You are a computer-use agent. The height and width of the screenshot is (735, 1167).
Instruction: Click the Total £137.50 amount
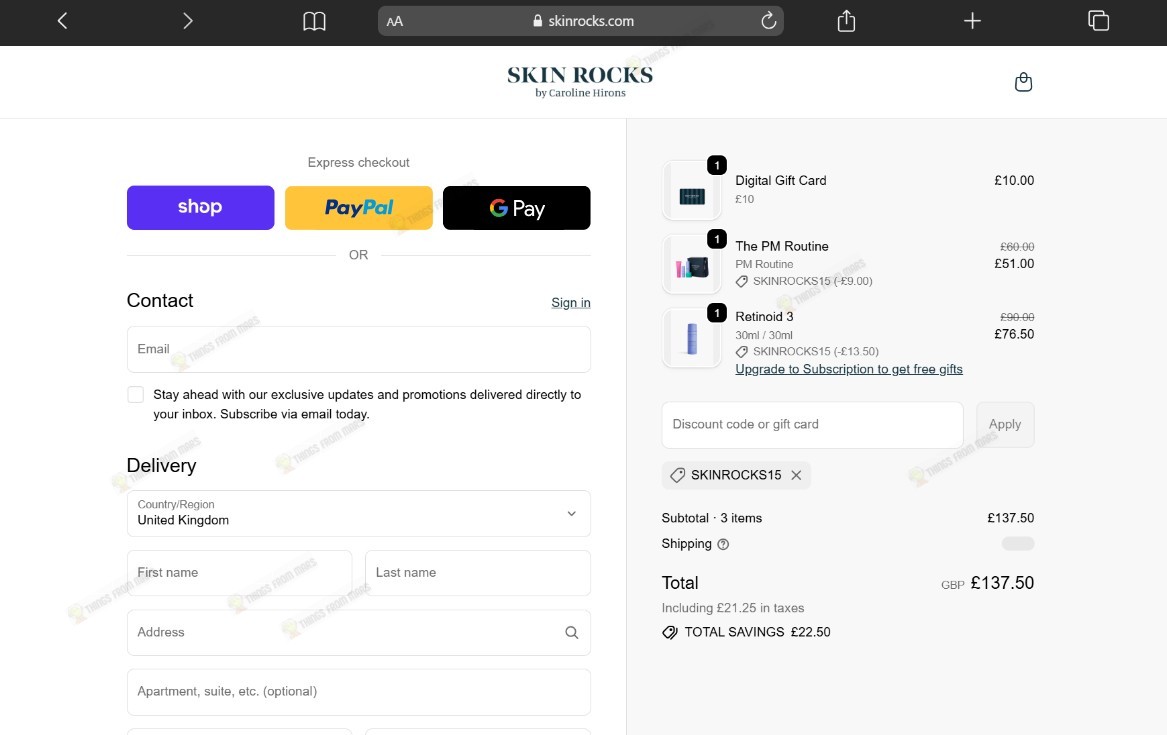1002,582
